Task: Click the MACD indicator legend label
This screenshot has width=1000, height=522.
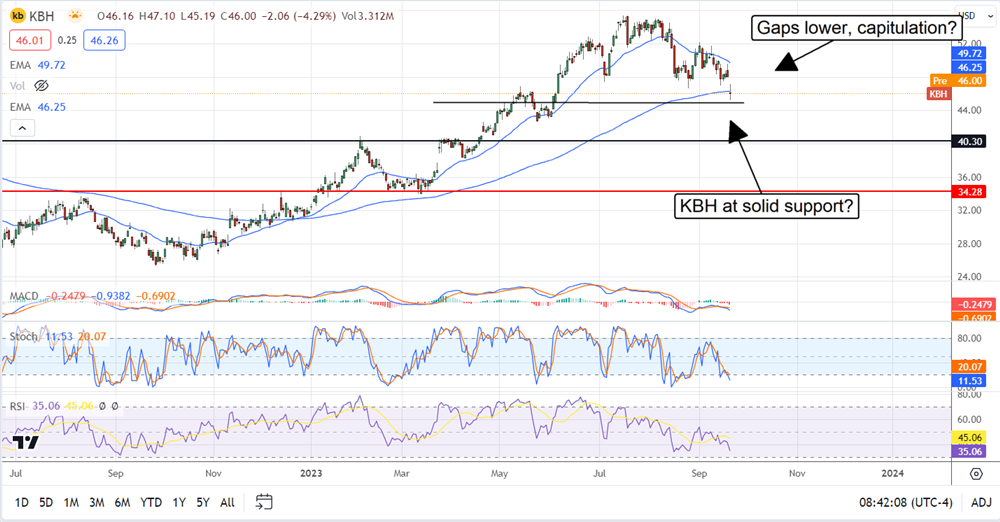Action: click(x=25, y=296)
